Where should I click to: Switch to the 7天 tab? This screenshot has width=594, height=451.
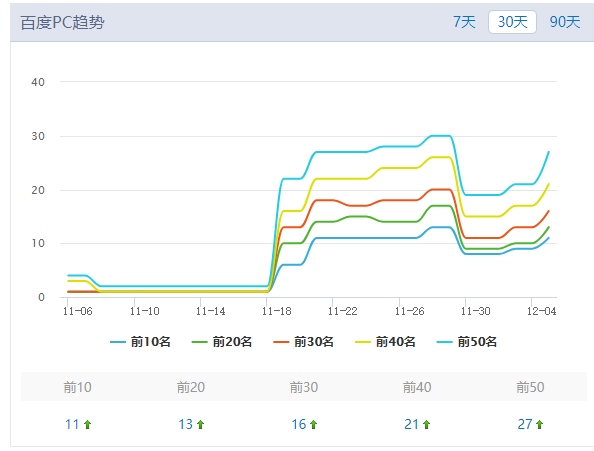[464, 22]
